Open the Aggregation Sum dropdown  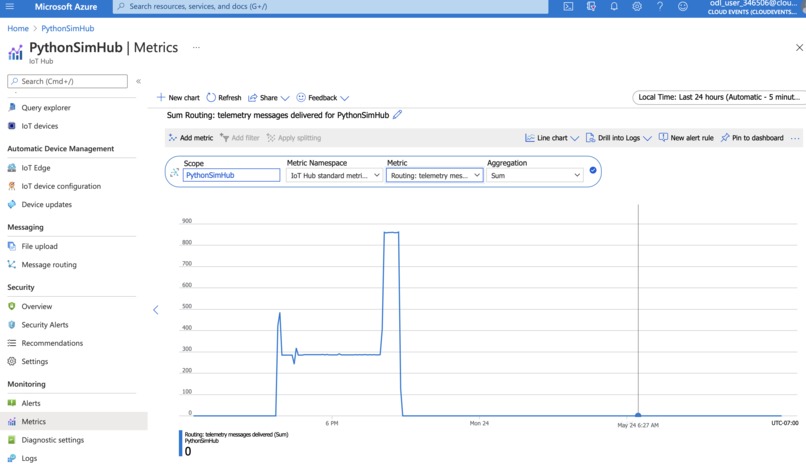click(x=535, y=175)
